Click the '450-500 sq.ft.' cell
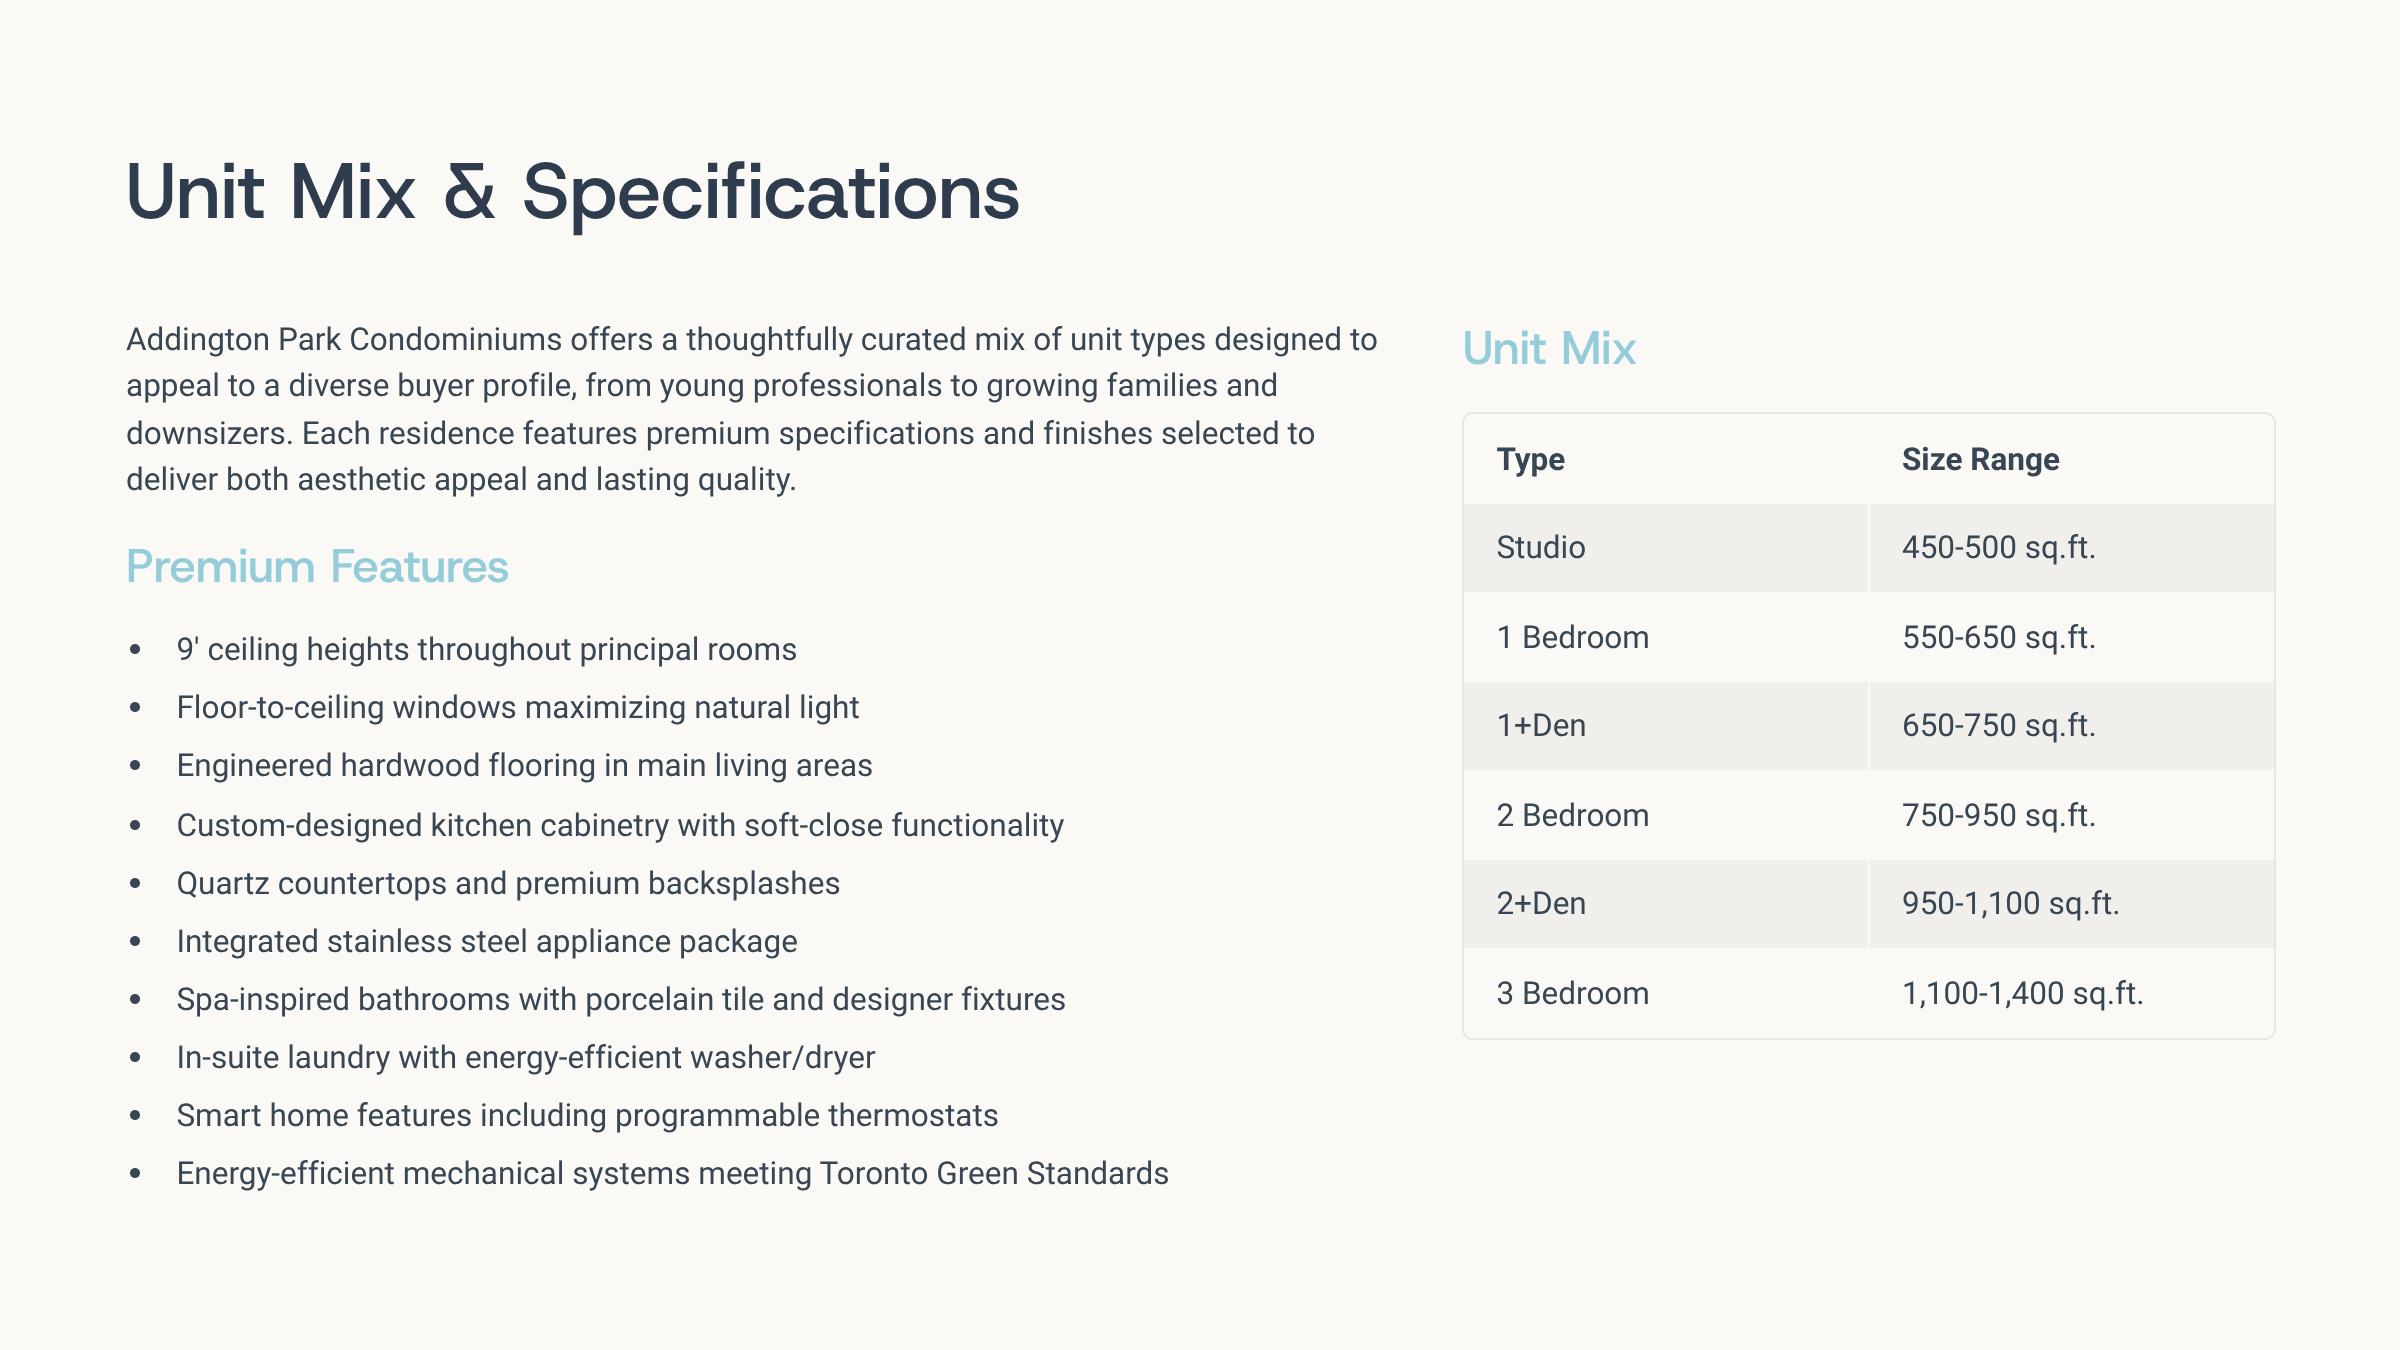This screenshot has width=2400, height=1350. (x=1998, y=548)
